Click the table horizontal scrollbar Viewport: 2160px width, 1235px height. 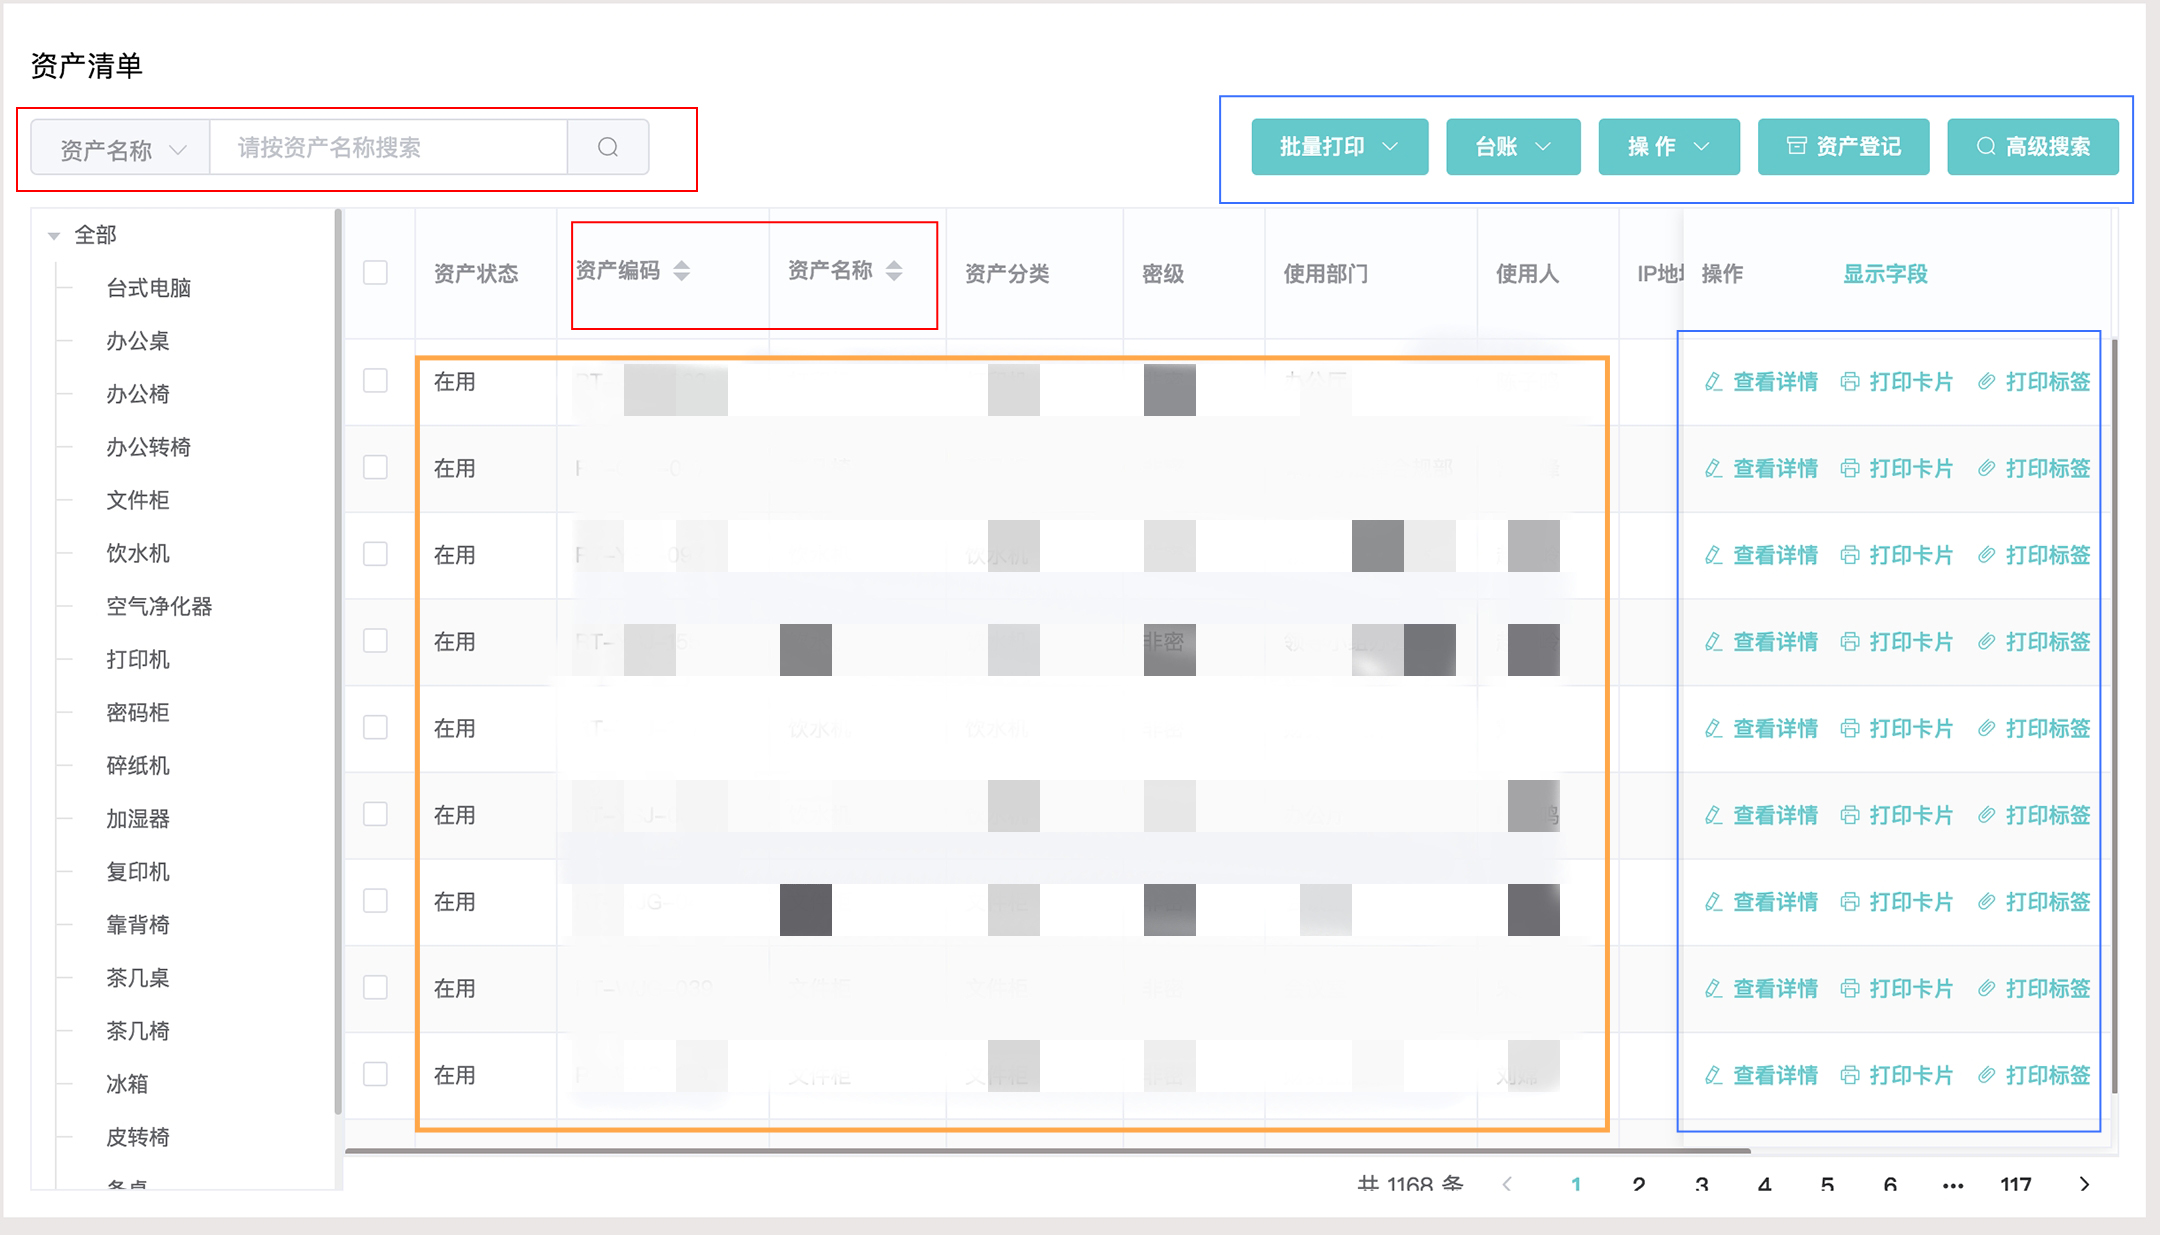point(1047,1151)
